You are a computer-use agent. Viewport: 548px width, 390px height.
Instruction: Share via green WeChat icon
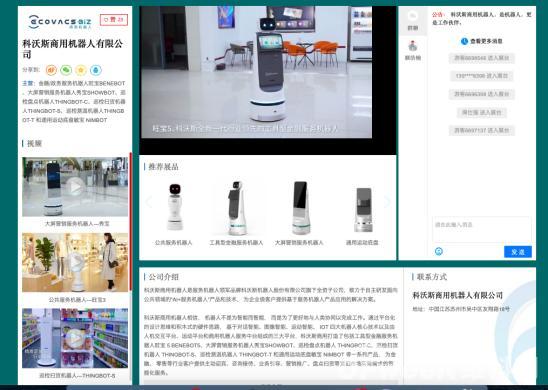coord(66,70)
